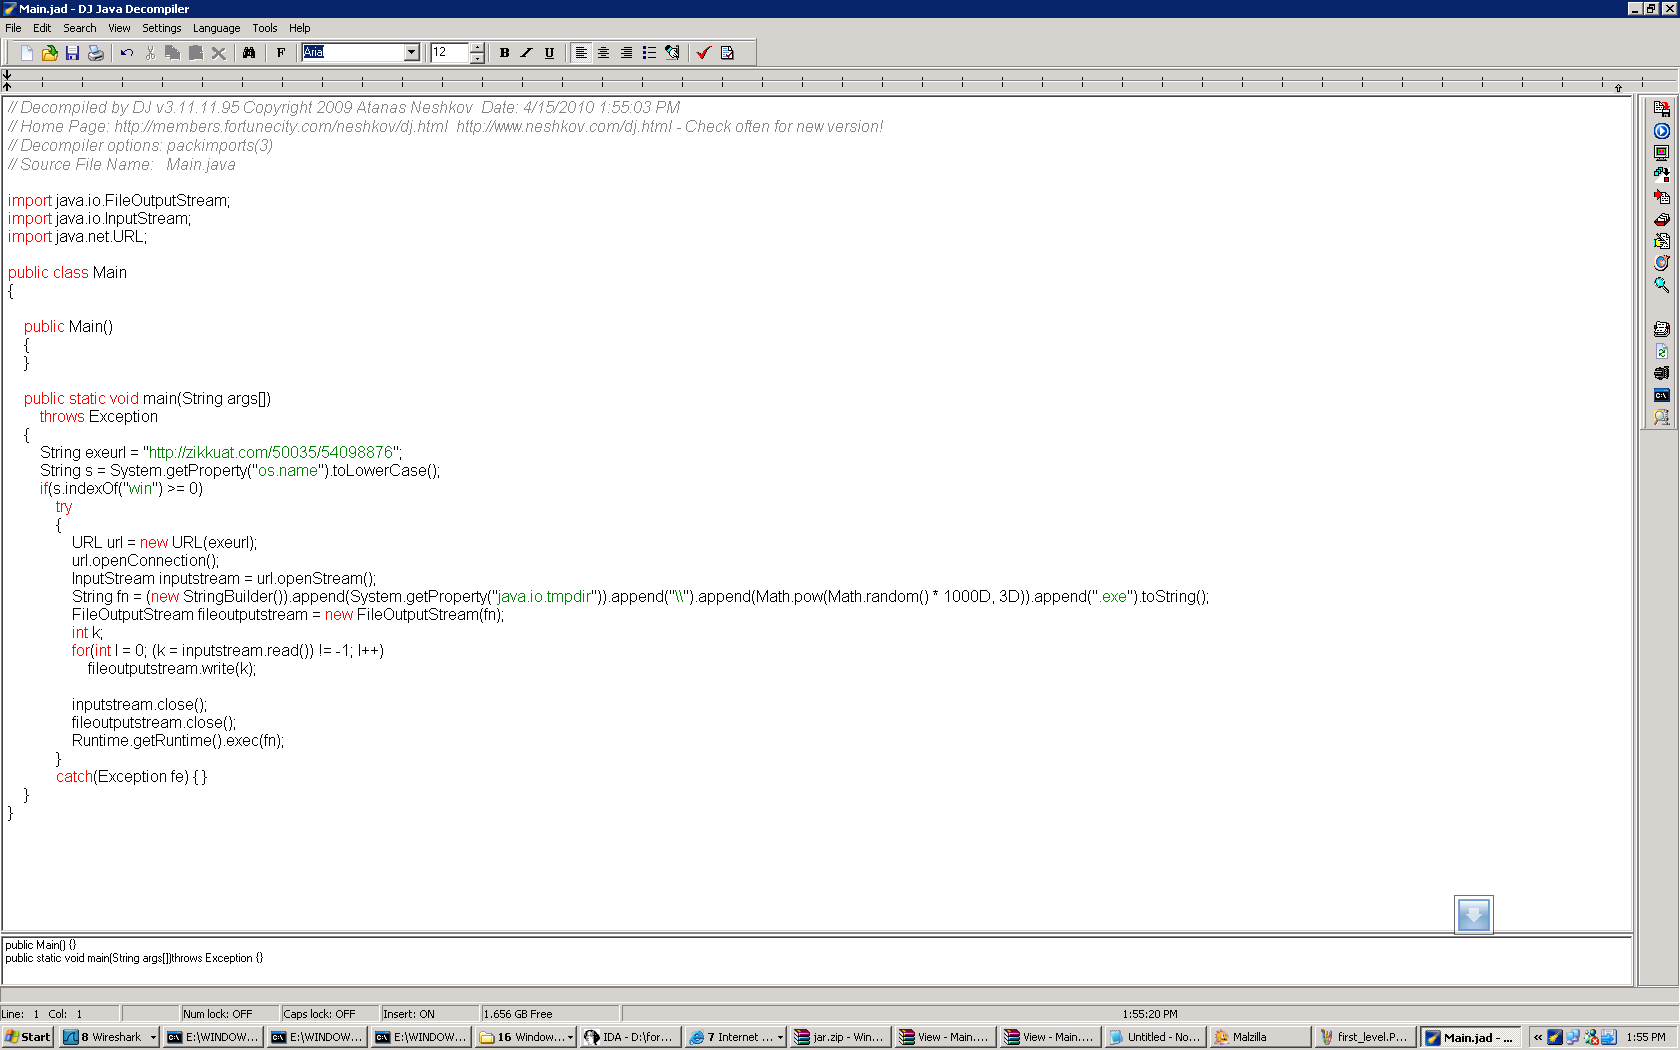This screenshot has height=1050, width=1680.
Task: Decrease font size with the down stepper
Action: [477, 58]
